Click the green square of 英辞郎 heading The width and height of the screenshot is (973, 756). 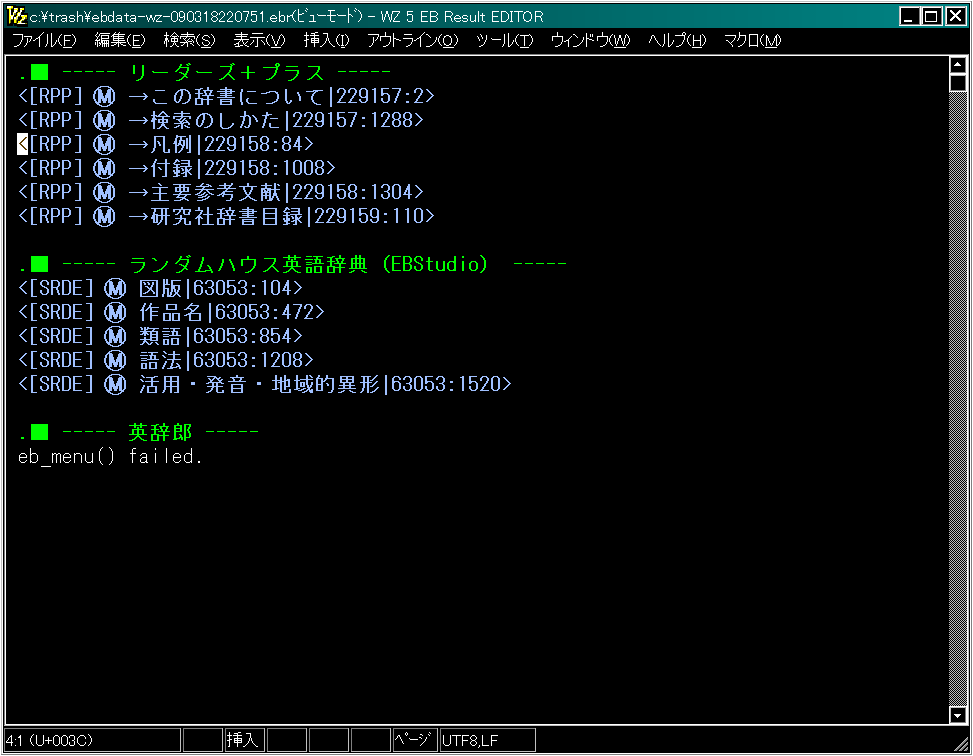click(x=40, y=432)
